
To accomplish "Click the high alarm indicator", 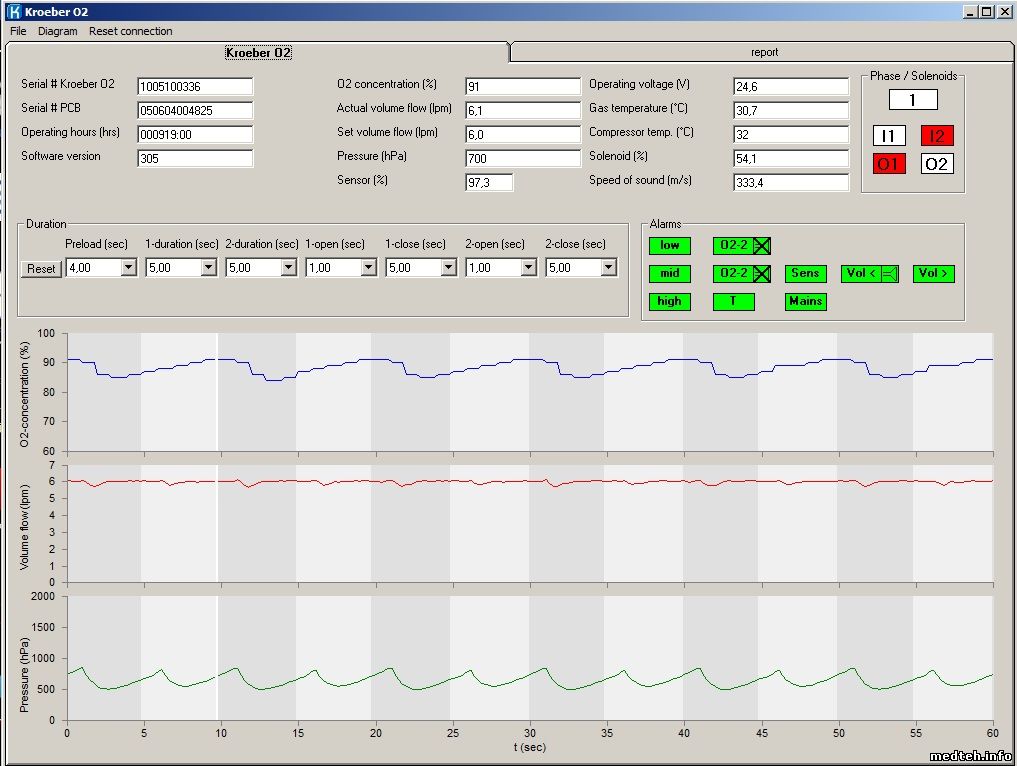I will (669, 301).
